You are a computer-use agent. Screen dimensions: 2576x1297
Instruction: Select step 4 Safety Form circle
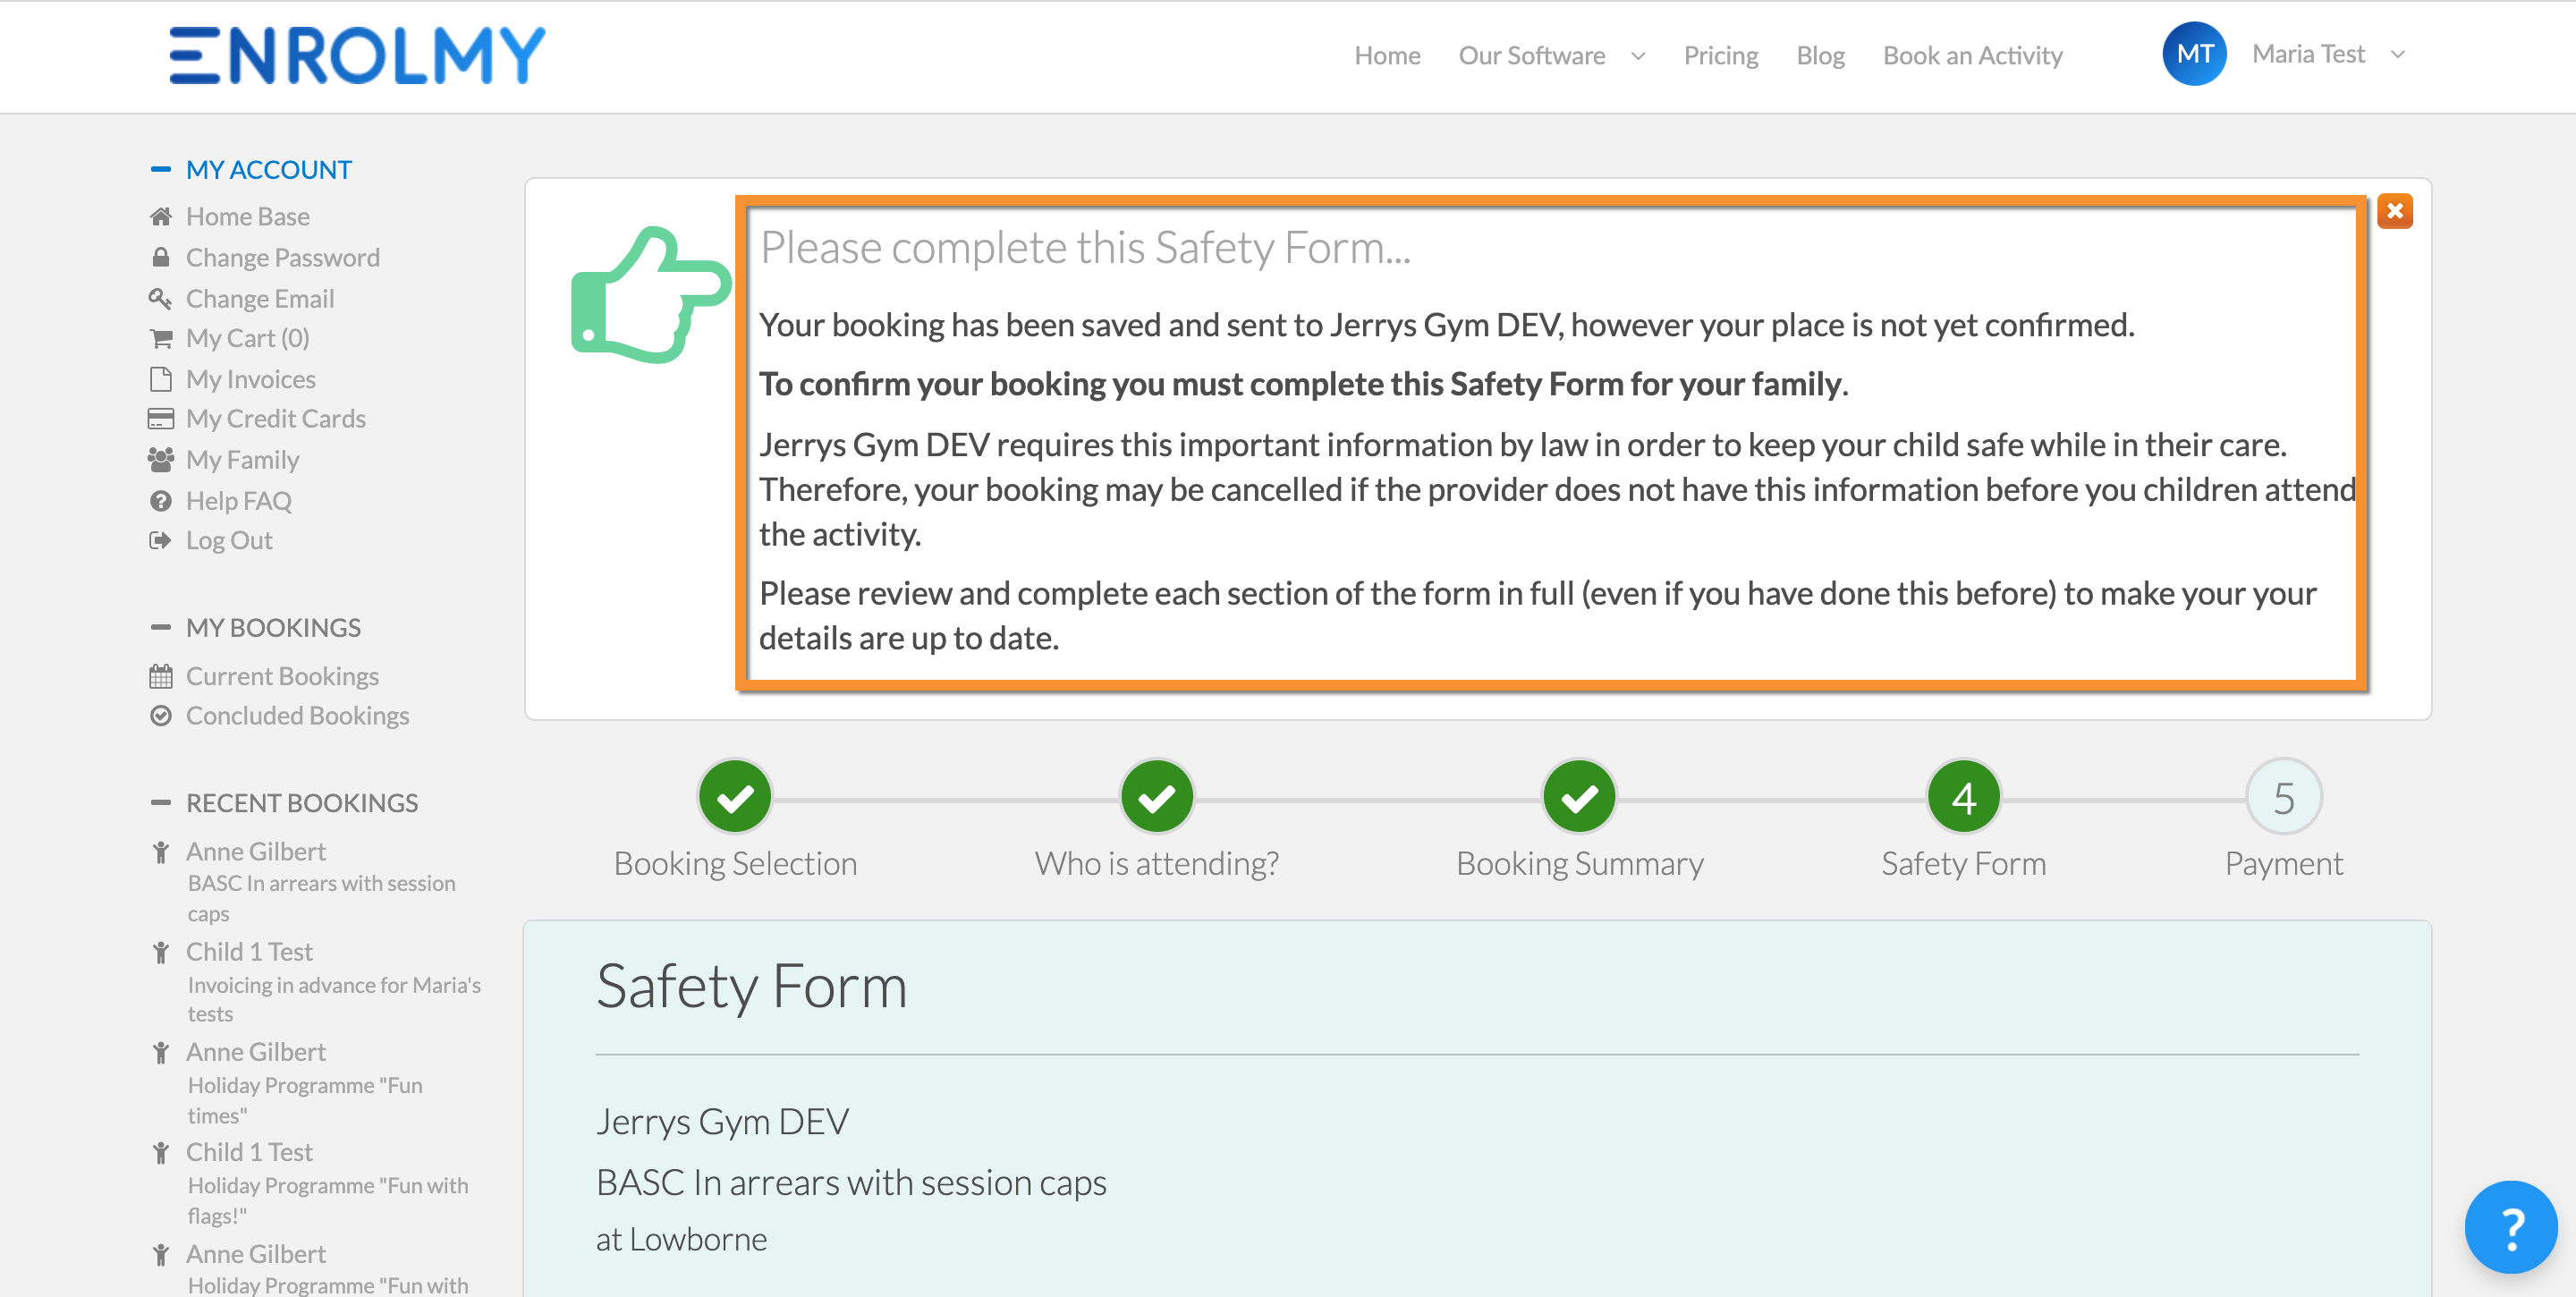click(1963, 797)
